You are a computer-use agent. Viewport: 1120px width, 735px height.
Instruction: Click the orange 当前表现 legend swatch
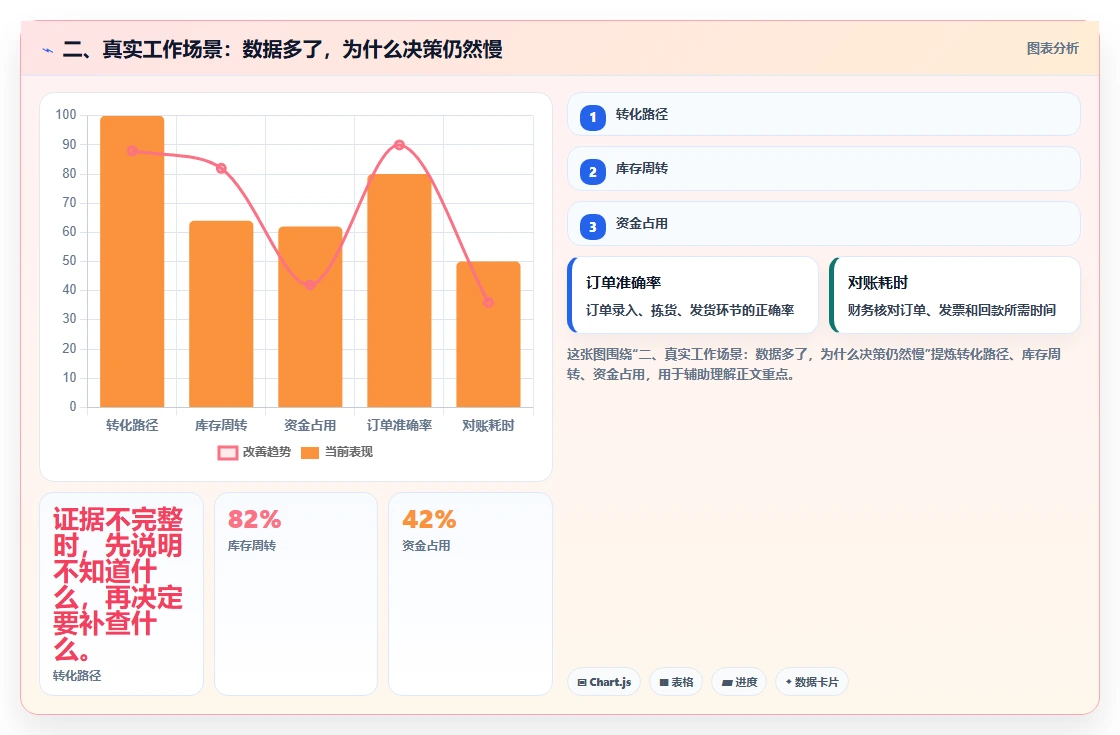point(310,453)
